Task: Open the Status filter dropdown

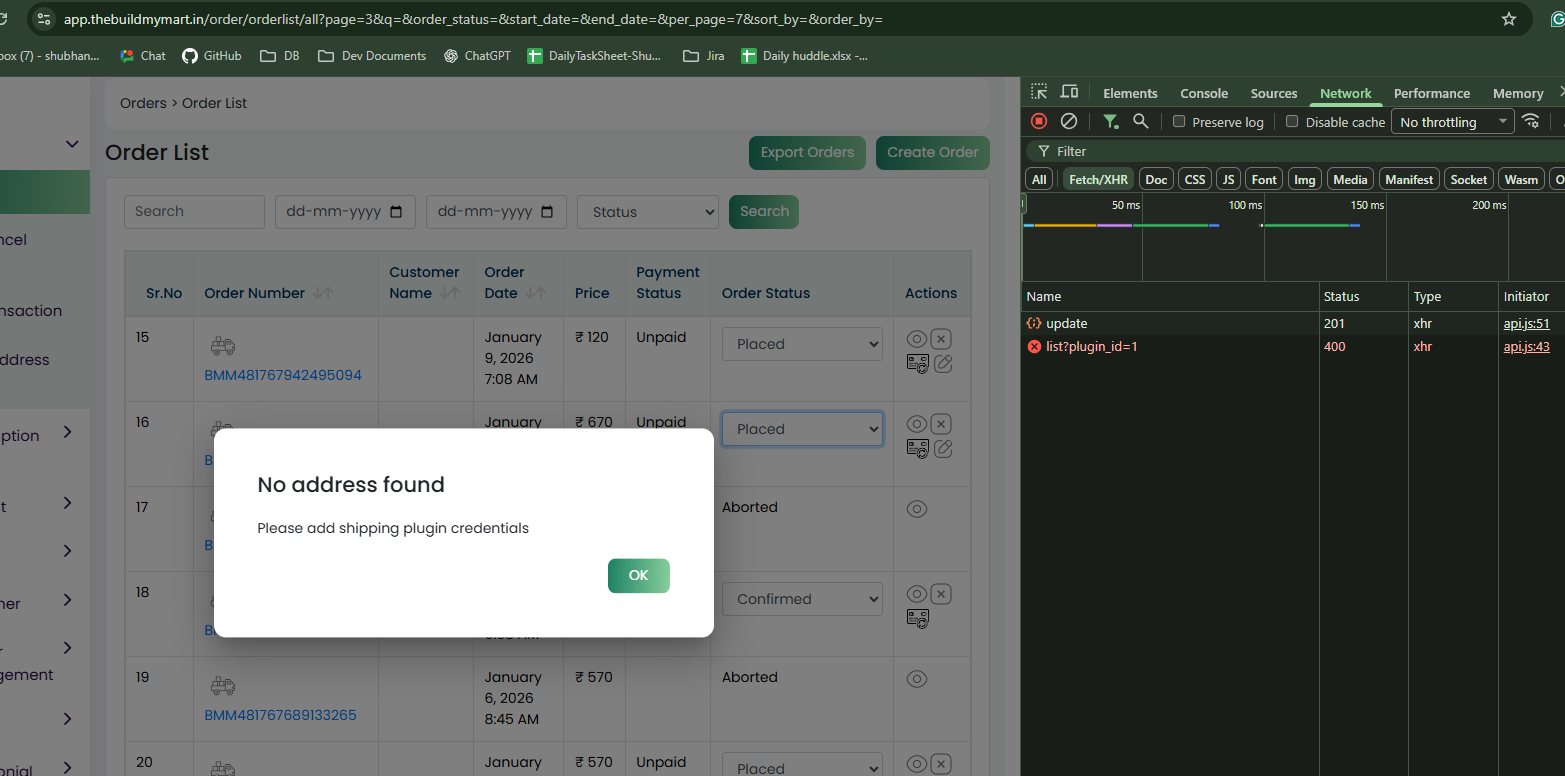Action: pos(648,212)
